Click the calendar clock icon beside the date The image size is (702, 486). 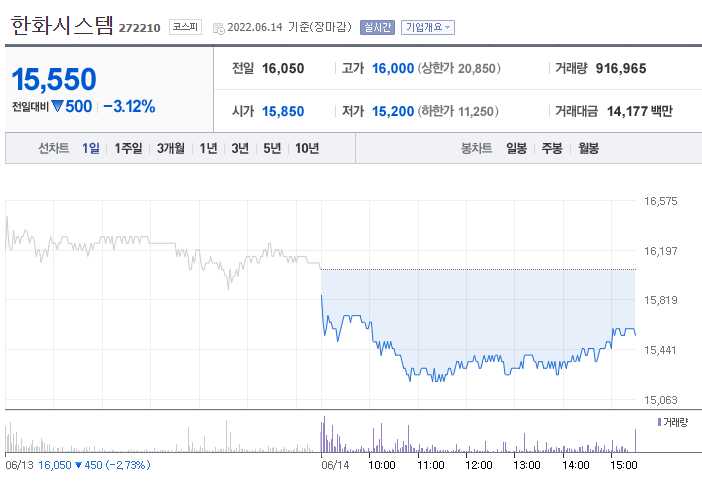218,29
